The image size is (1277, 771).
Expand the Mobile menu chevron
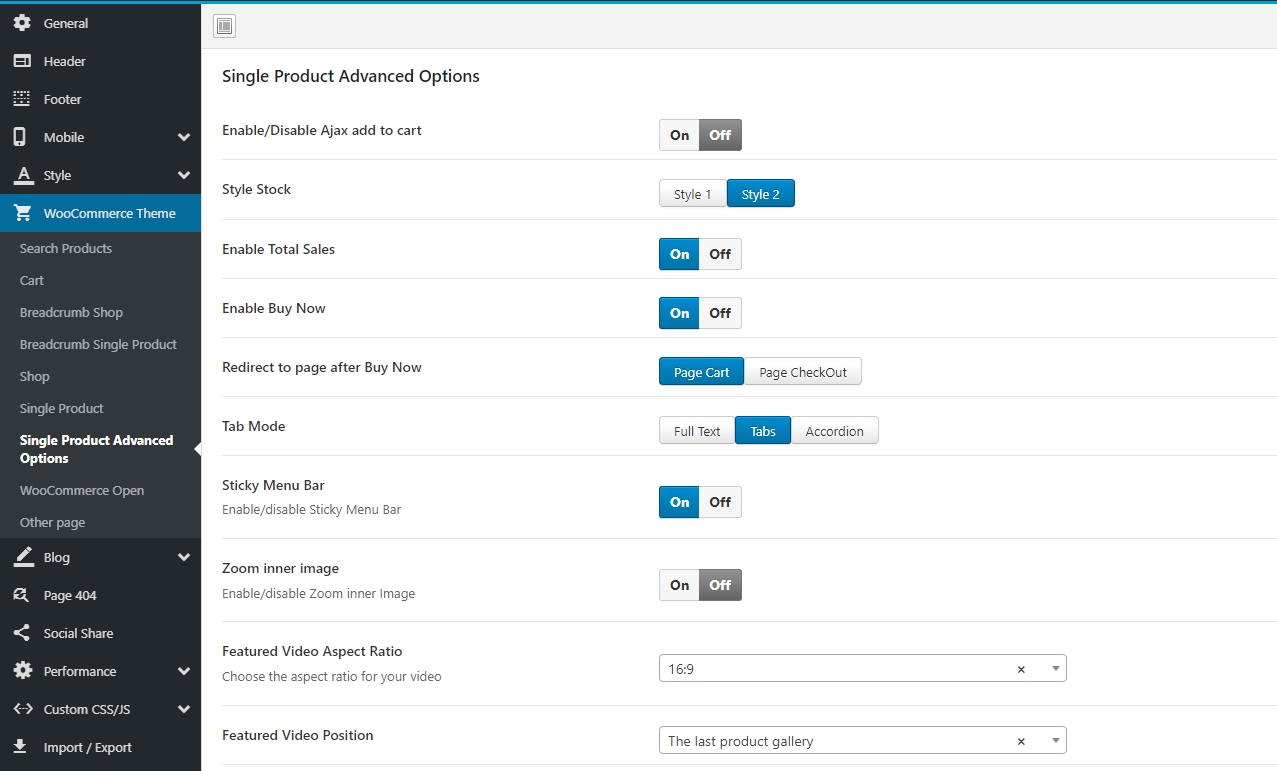click(184, 137)
